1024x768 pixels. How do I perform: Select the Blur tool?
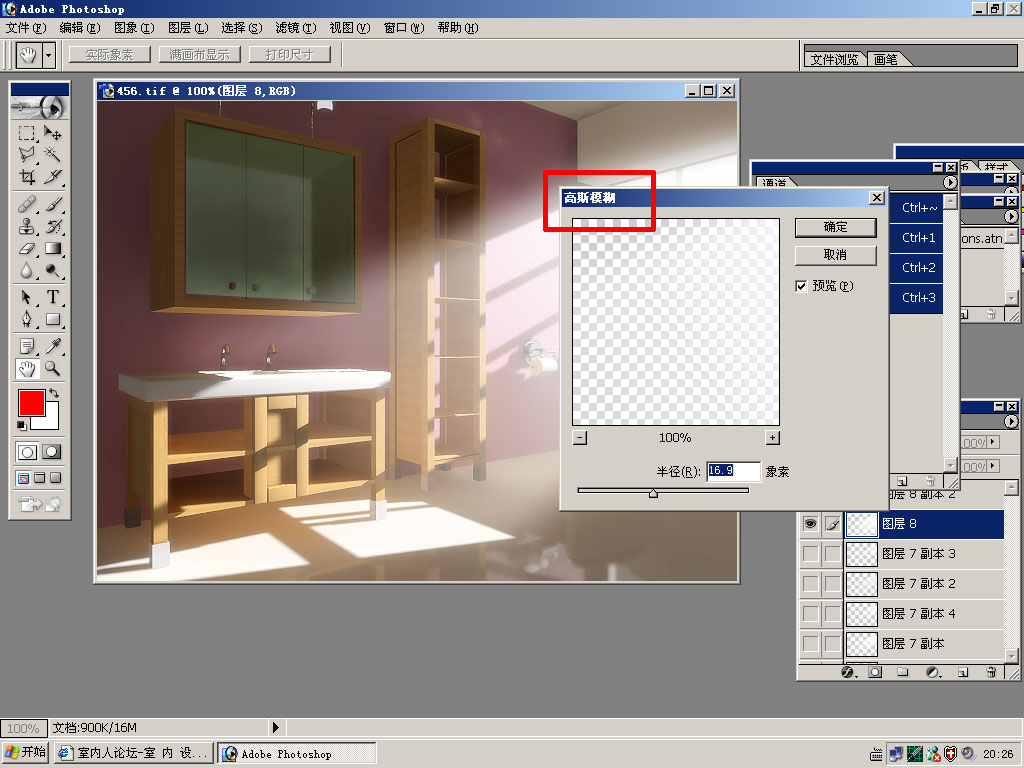pyautogui.click(x=26, y=270)
